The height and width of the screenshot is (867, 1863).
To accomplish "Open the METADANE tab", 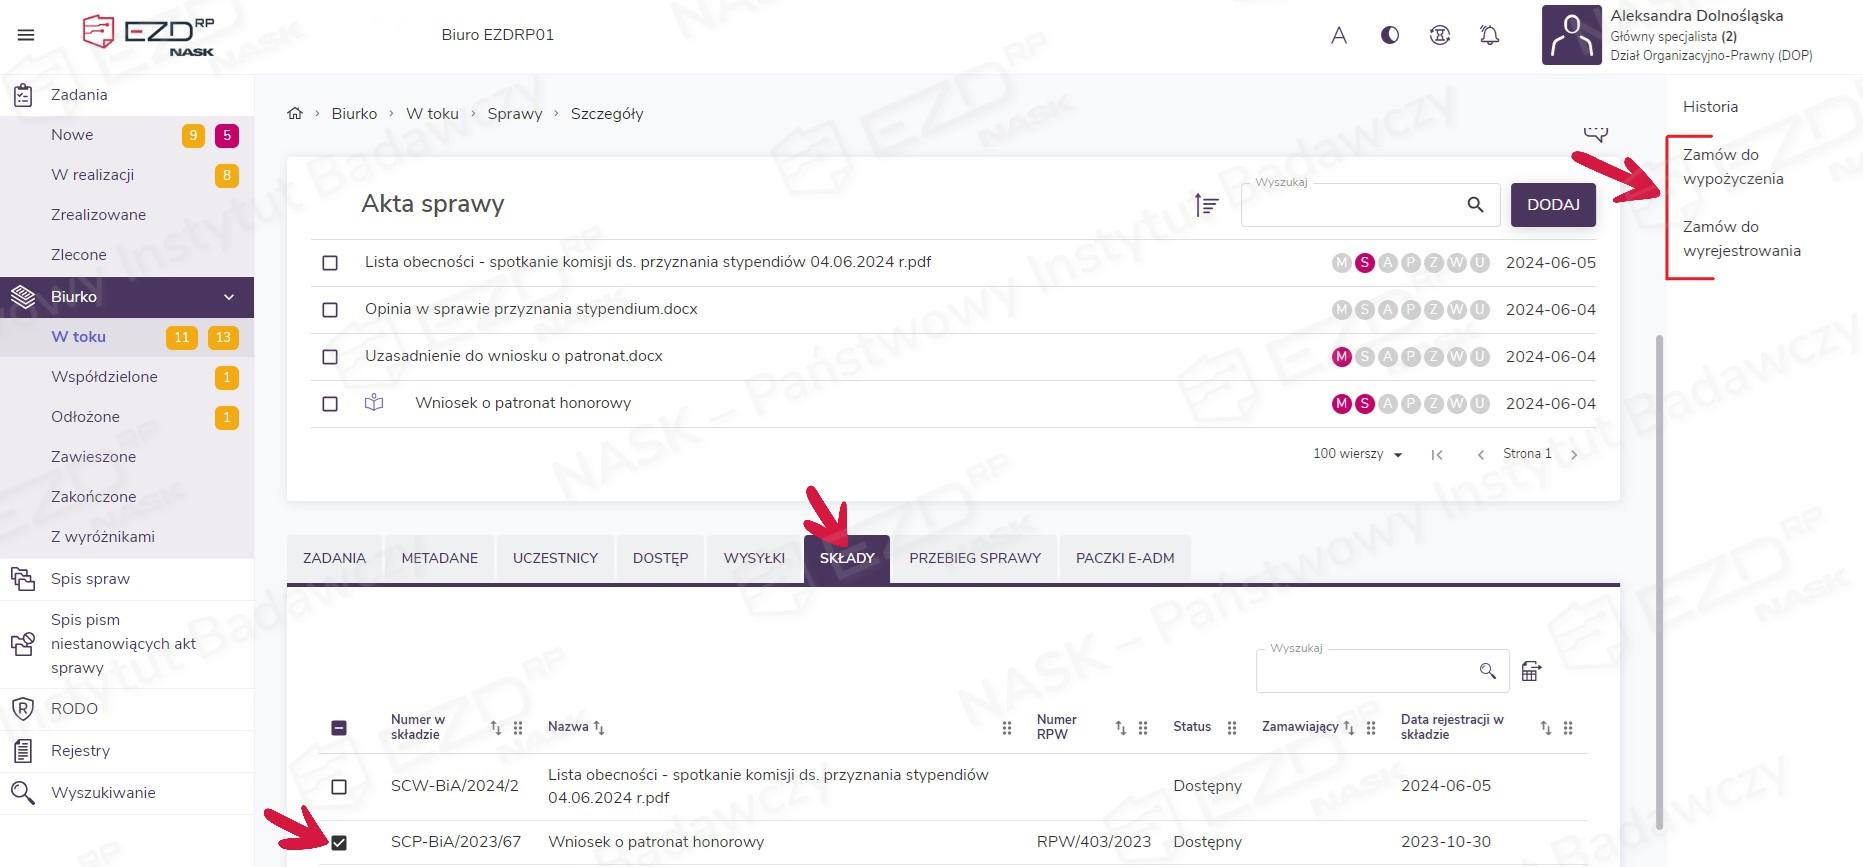I will pyautogui.click(x=439, y=558).
